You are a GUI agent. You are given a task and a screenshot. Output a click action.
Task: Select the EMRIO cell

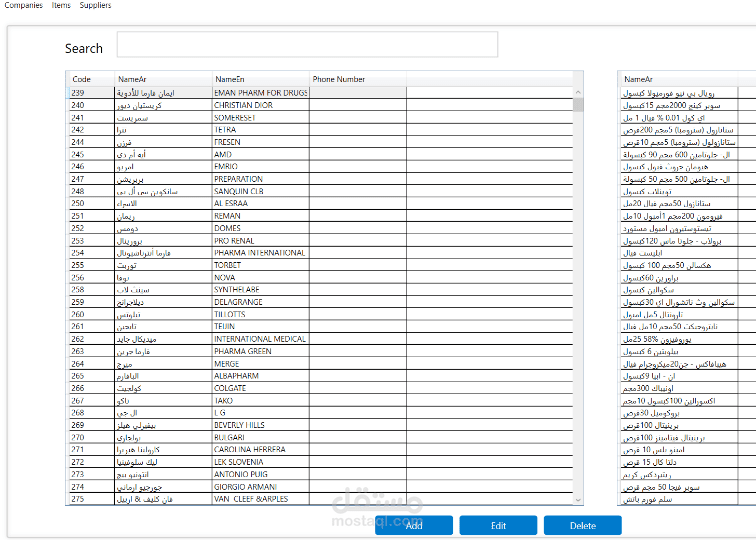coord(261,166)
